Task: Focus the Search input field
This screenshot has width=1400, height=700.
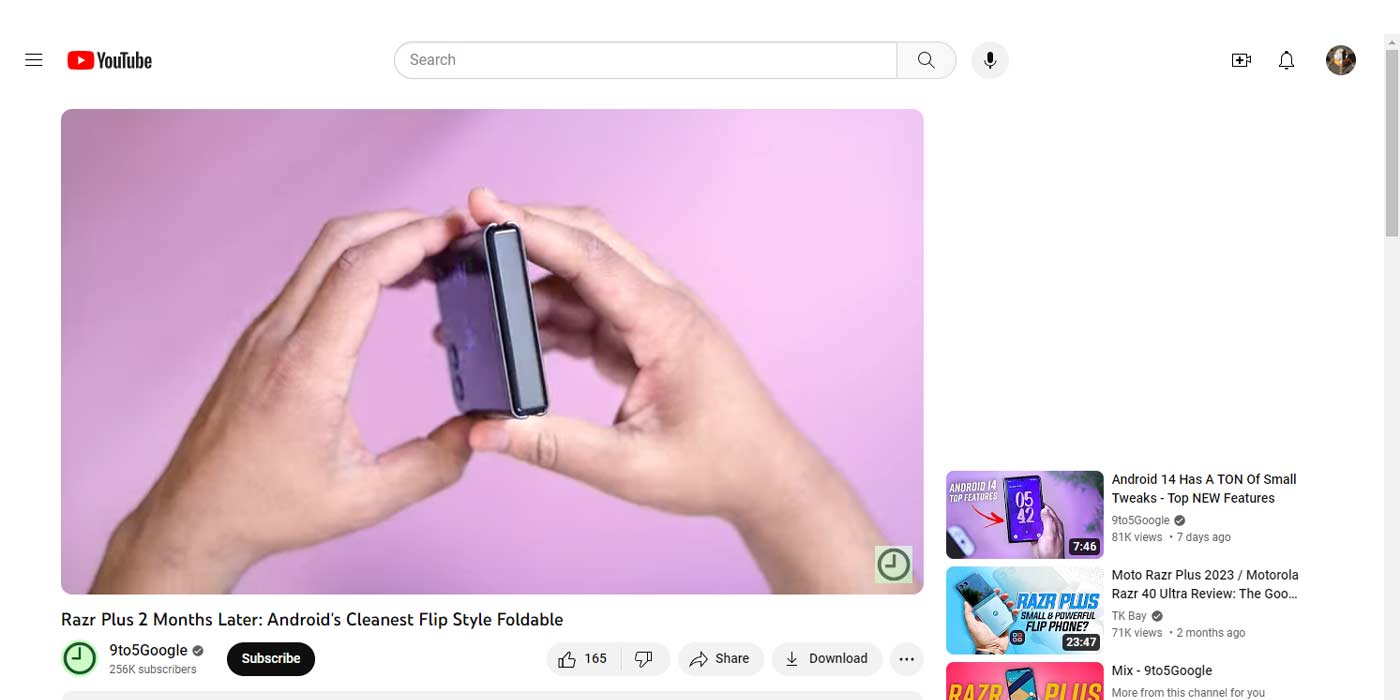Action: [x=645, y=60]
